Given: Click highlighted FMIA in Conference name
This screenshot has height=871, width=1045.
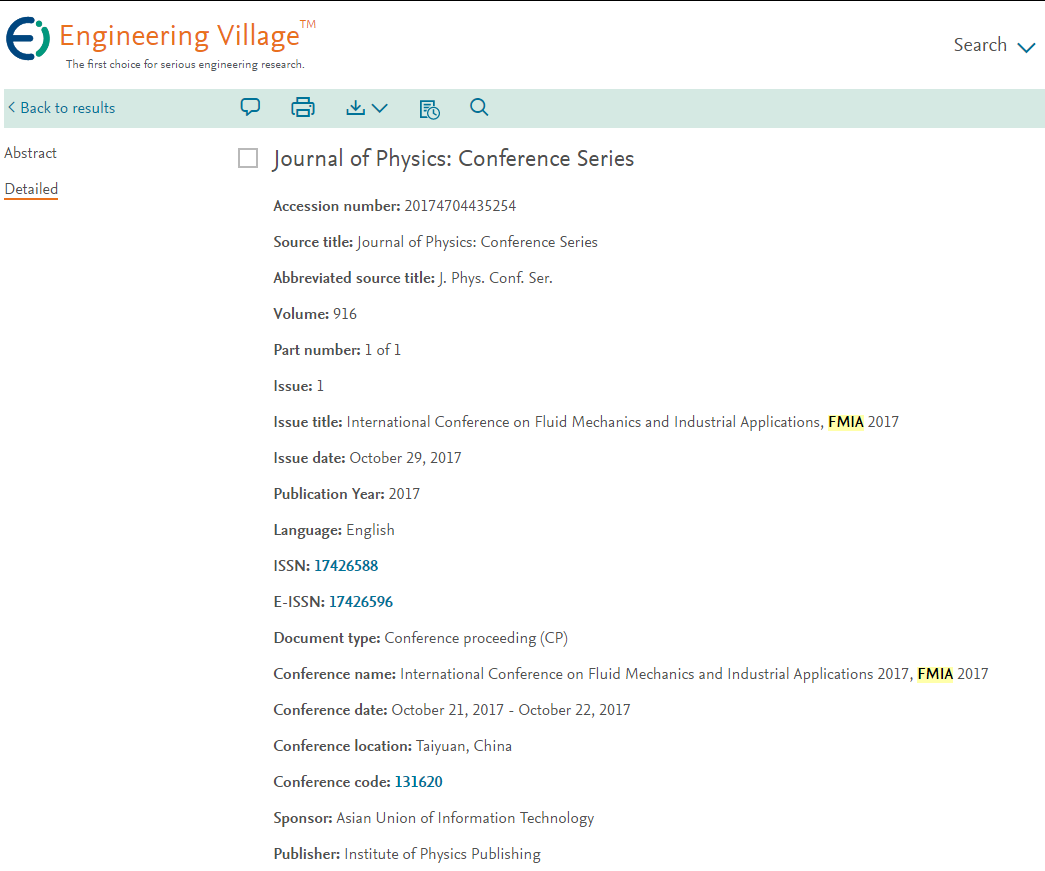Looking at the screenshot, I should pos(935,674).
